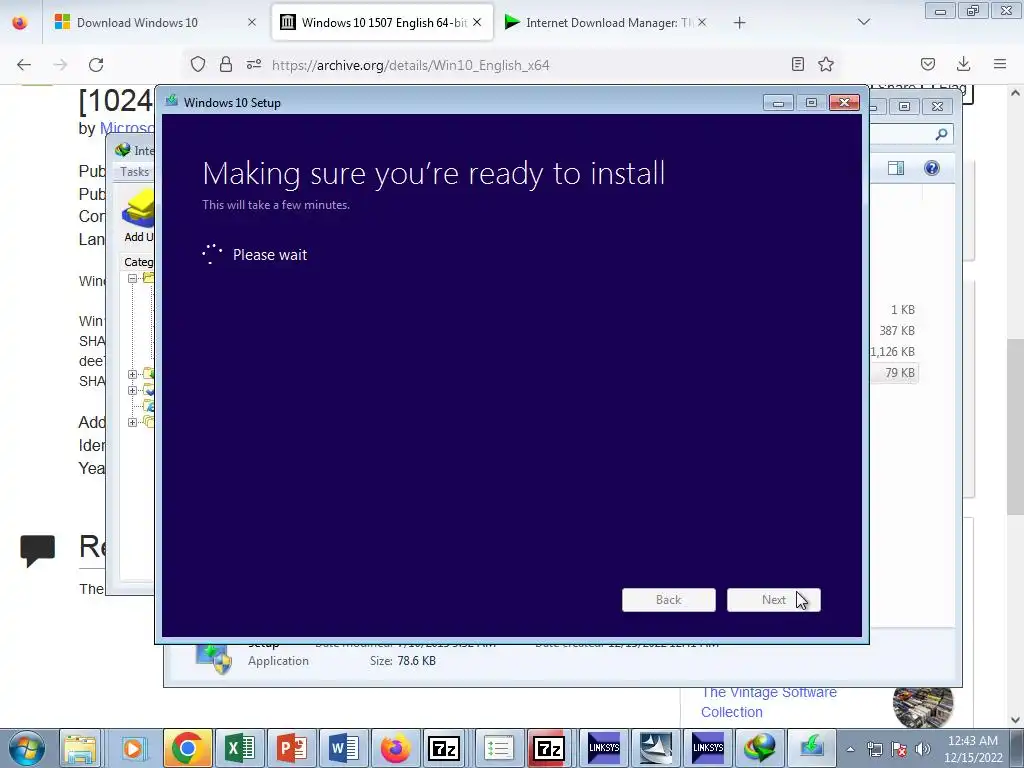Launch Windows Media Player from taskbar
This screenshot has height=768, width=1024.
click(133, 748)
